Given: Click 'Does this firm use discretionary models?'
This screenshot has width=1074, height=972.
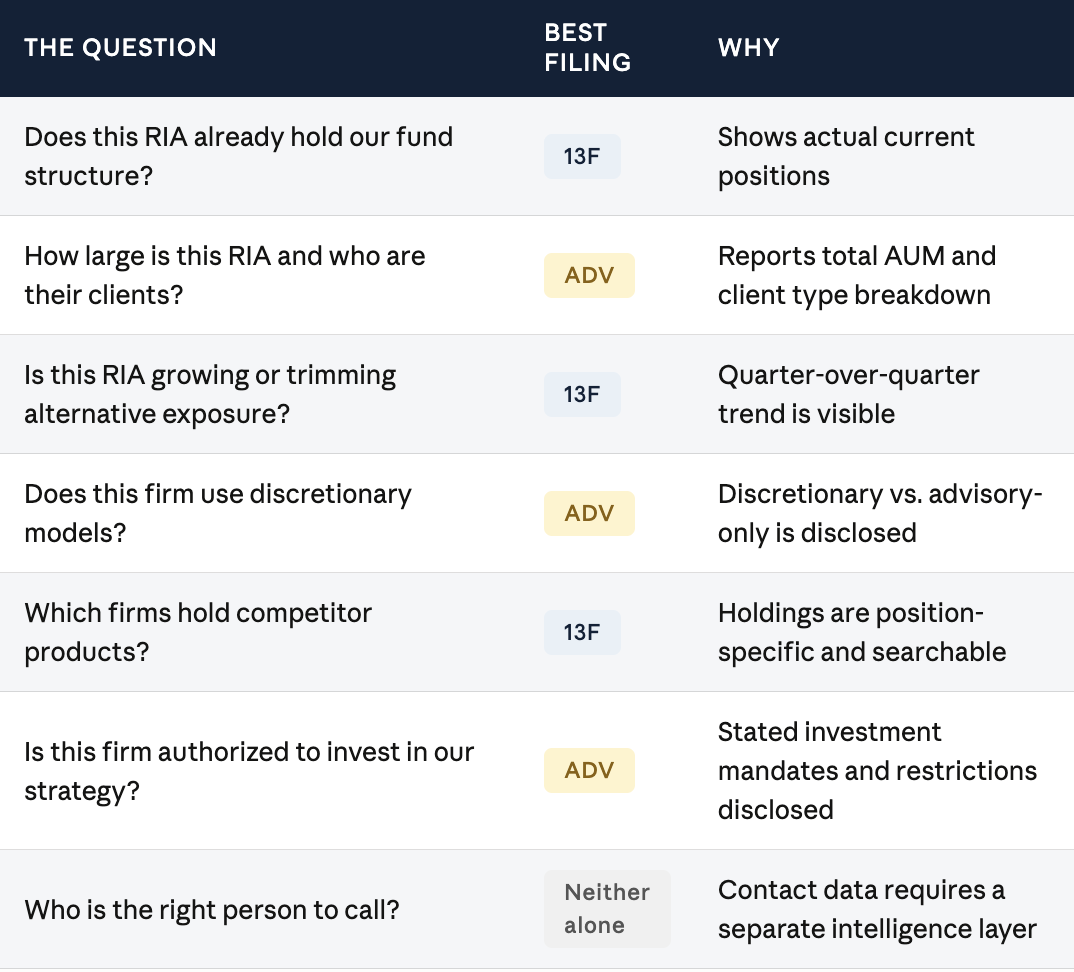Looking at the screenshot, I should (x=218, y=513).
